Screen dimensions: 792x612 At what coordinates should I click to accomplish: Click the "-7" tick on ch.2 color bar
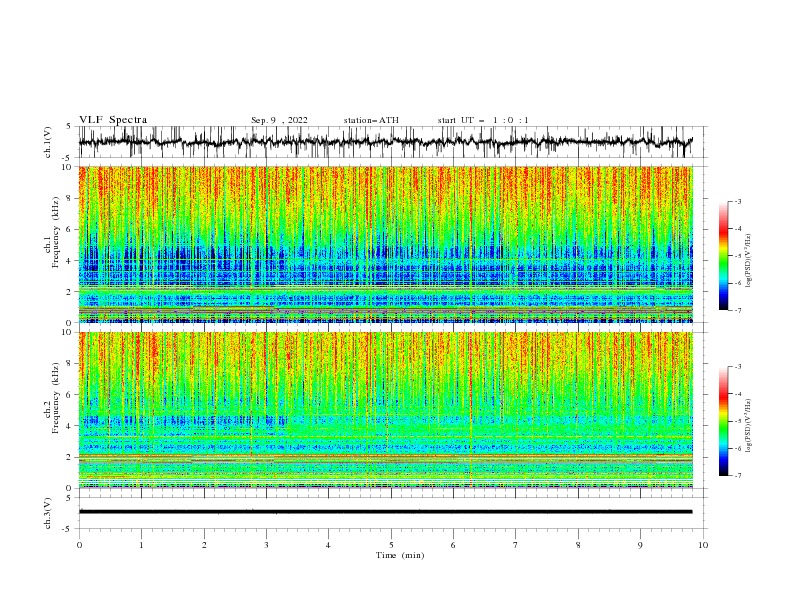pyautogui.click(x=737, y=476)
